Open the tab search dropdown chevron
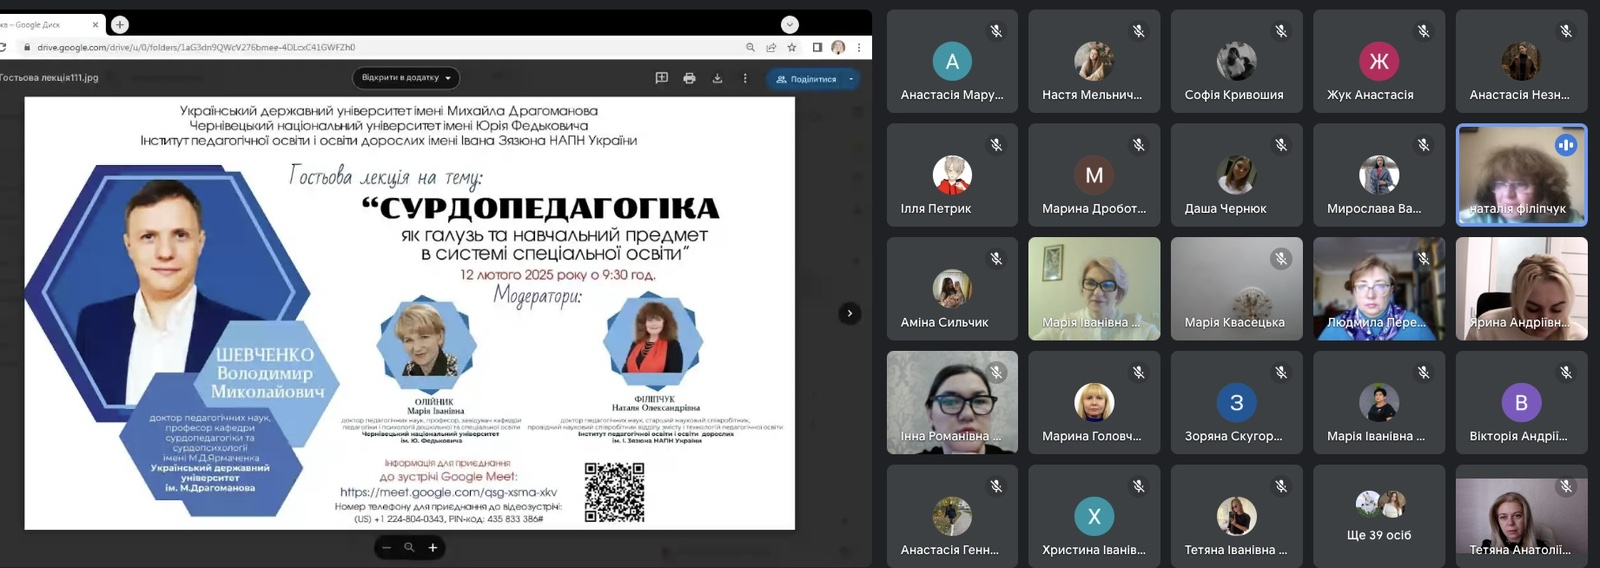The height and width of the screenshot is (568, 1600). (790, 24)
